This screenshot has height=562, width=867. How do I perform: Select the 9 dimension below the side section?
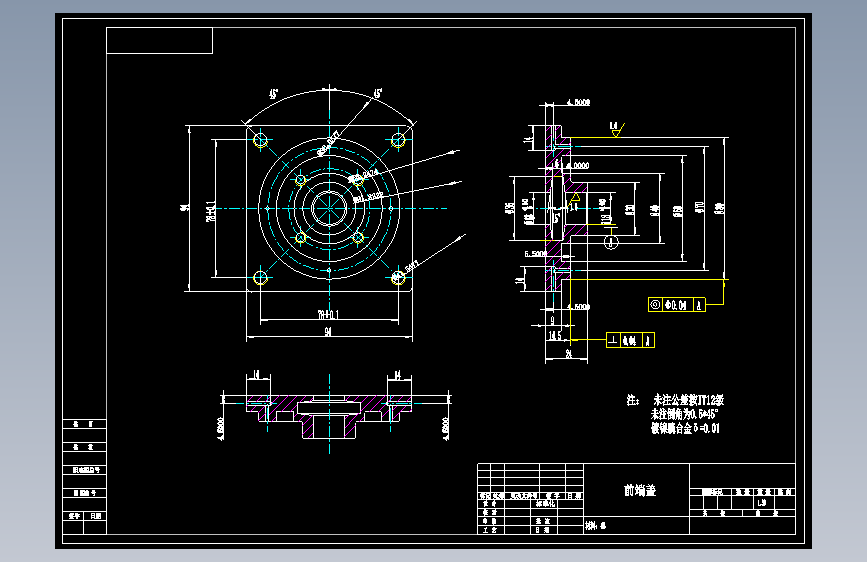pyautogui.click(x=552, y=320)
